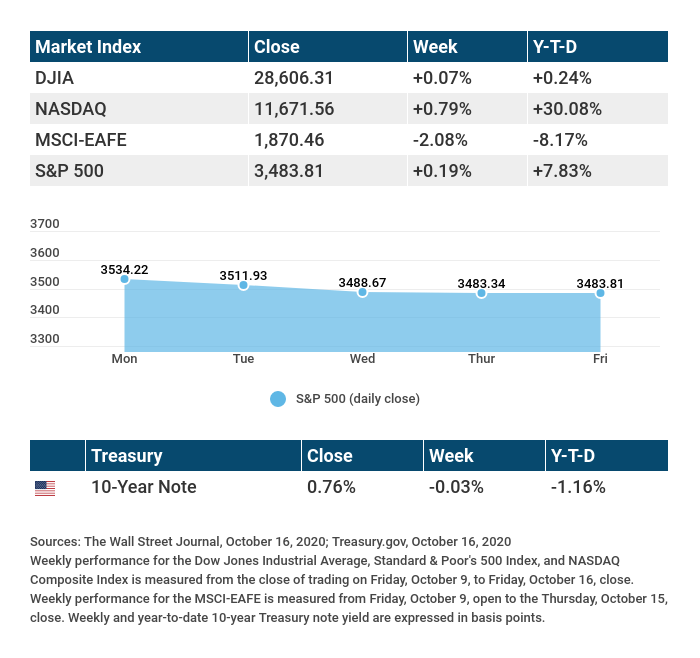The height and width of the screenshot is (658, 700).
Task: Click the Y-T-D header in index table
Action: 557,47
